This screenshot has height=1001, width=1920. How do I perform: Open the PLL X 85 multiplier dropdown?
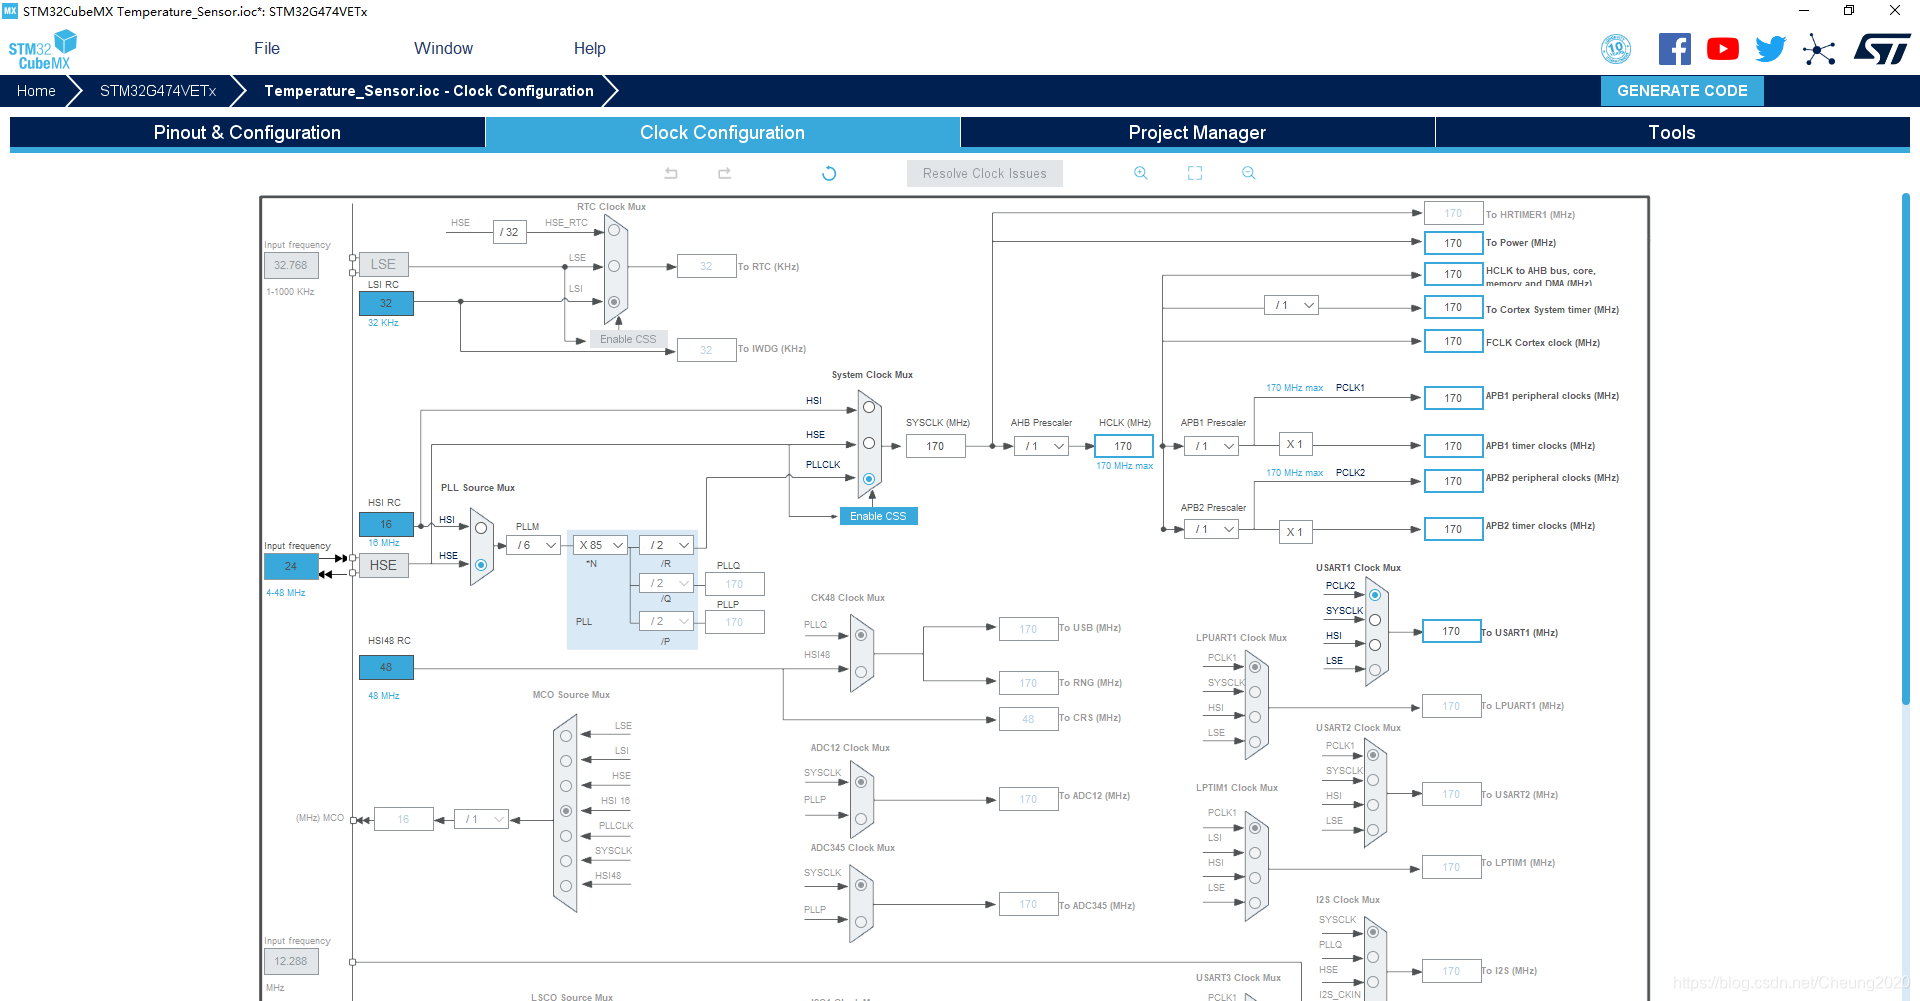click(601, 545)
